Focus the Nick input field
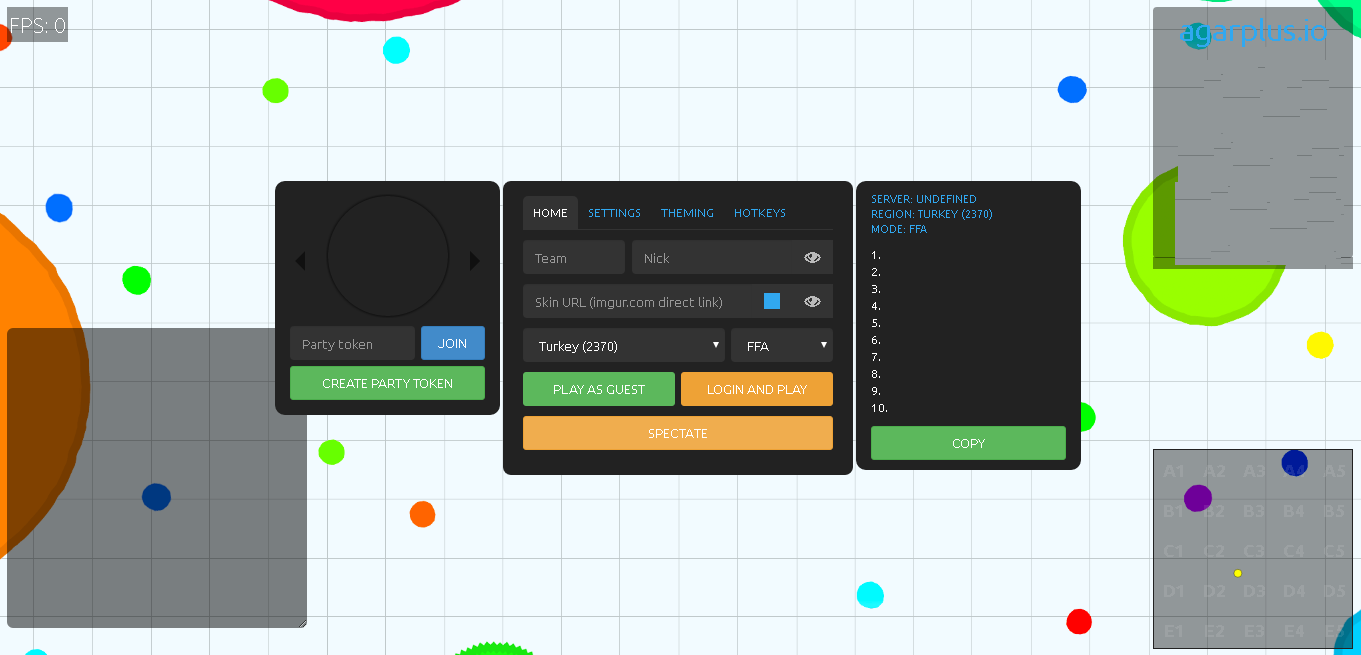This screenshot has height=655, width=1361. coord(732,257)
